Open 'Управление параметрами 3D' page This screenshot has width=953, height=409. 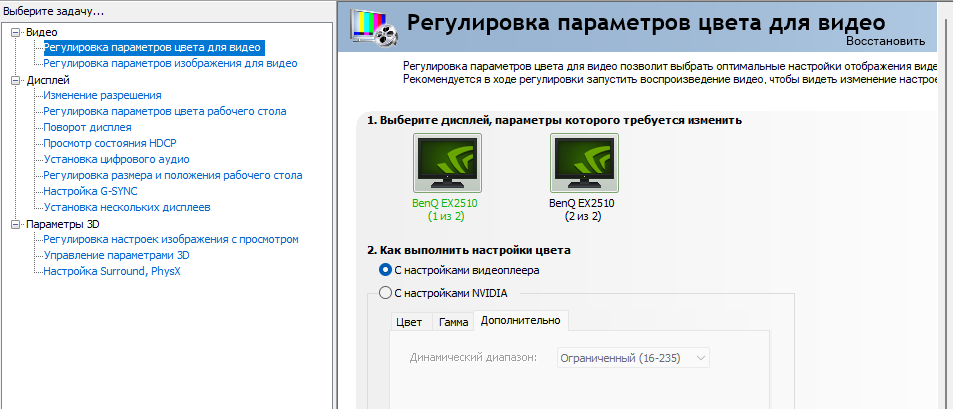[x=116, y=255]
